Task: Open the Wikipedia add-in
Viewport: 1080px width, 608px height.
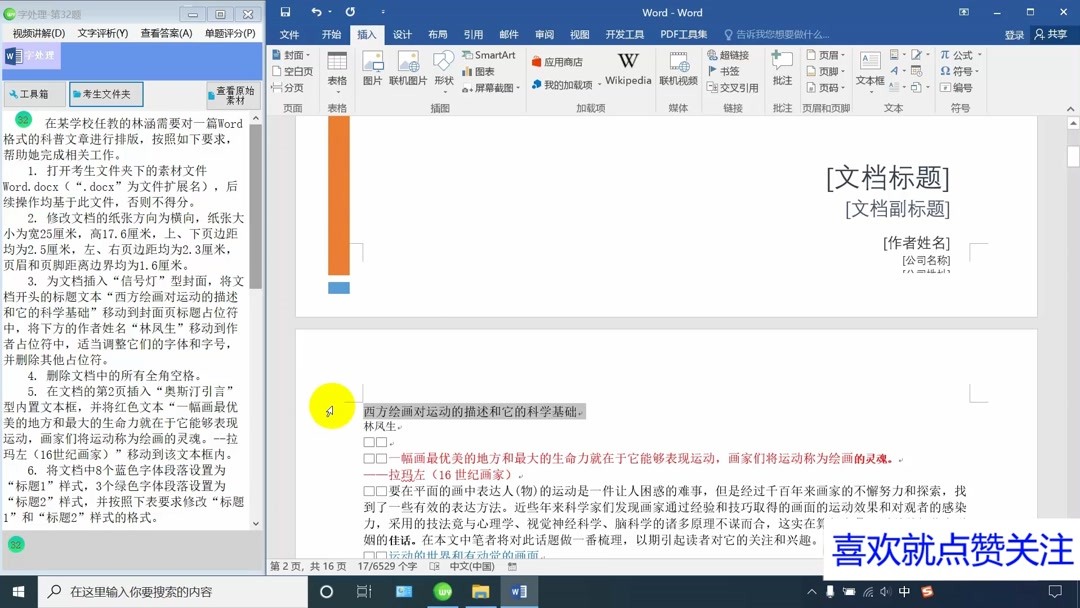Action: coord(627,70)
